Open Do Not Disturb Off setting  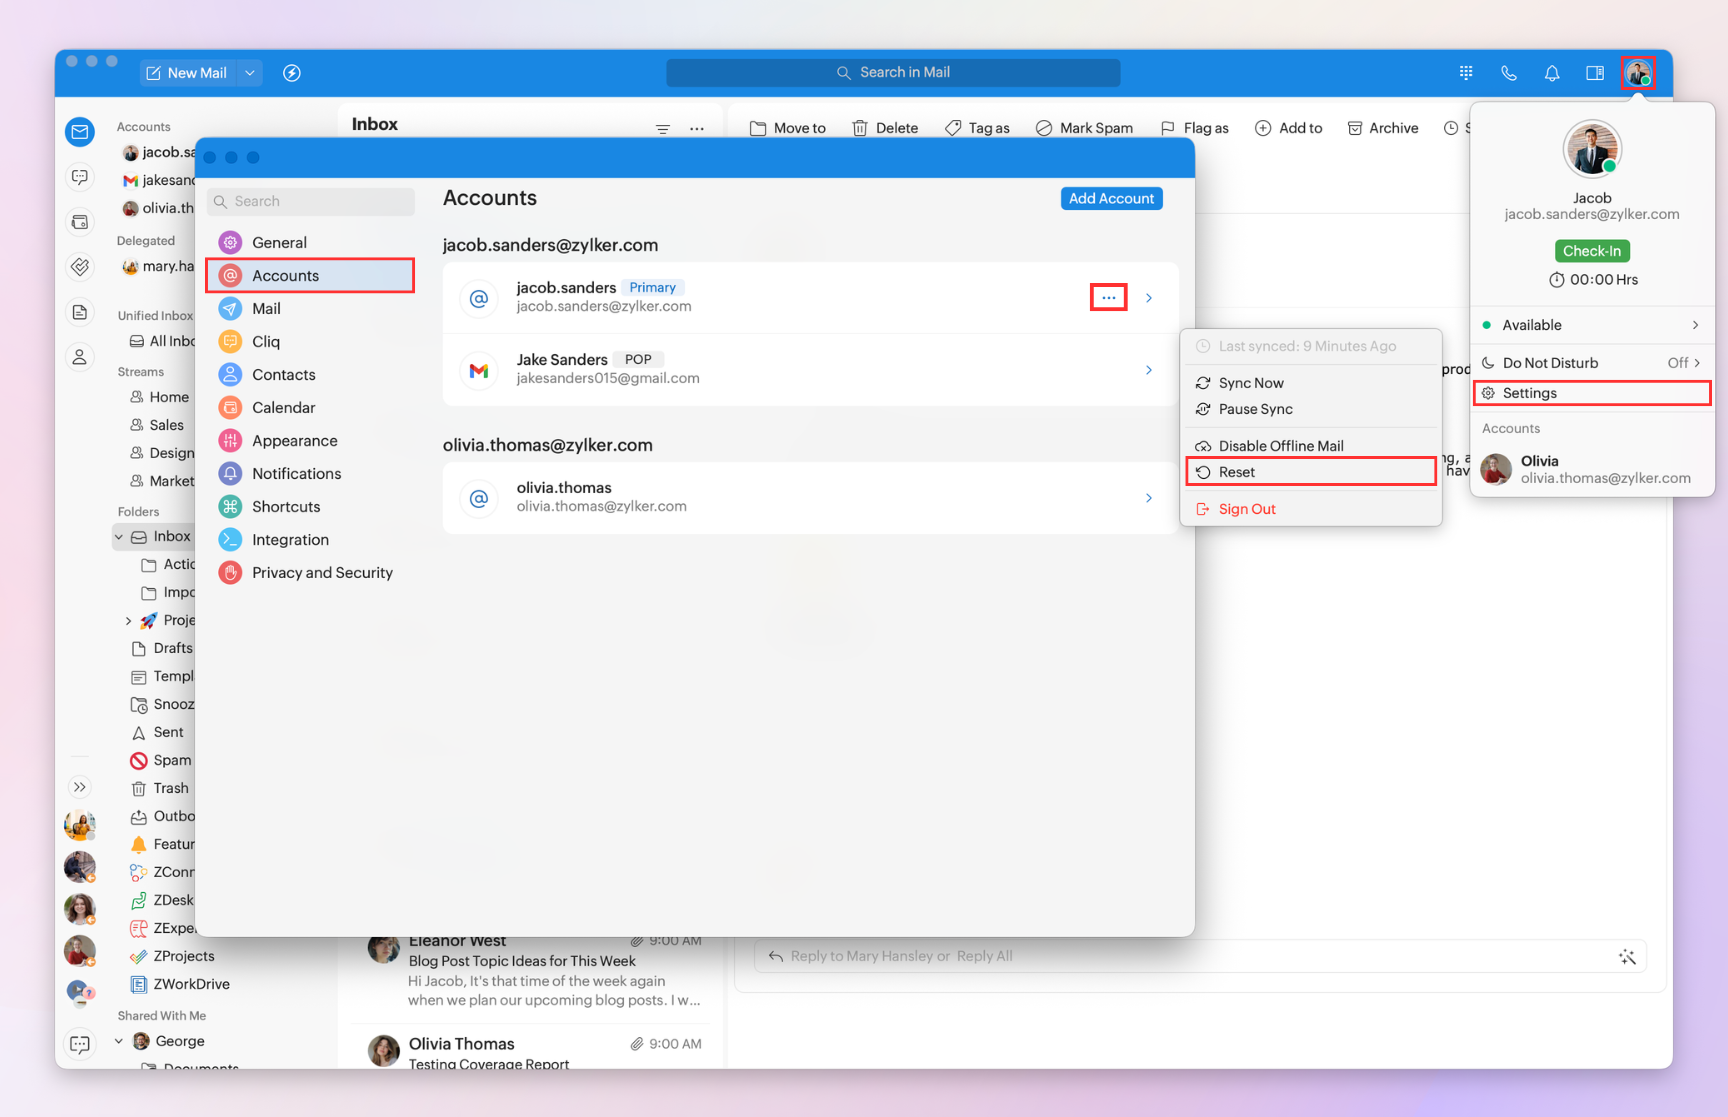[x=1592, y=363]
